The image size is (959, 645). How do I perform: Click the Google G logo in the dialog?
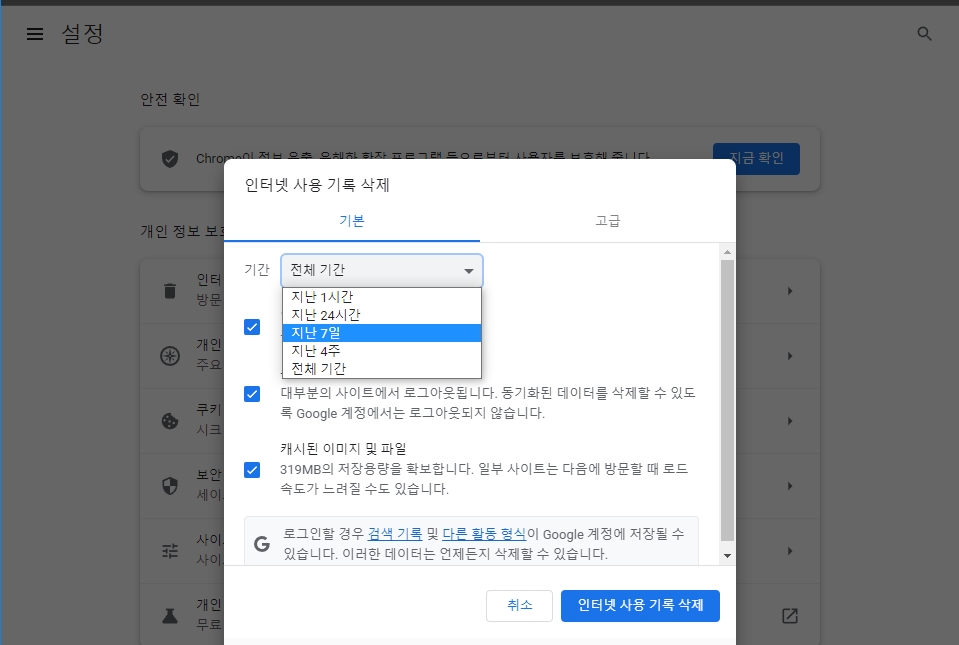coord(262,544)
